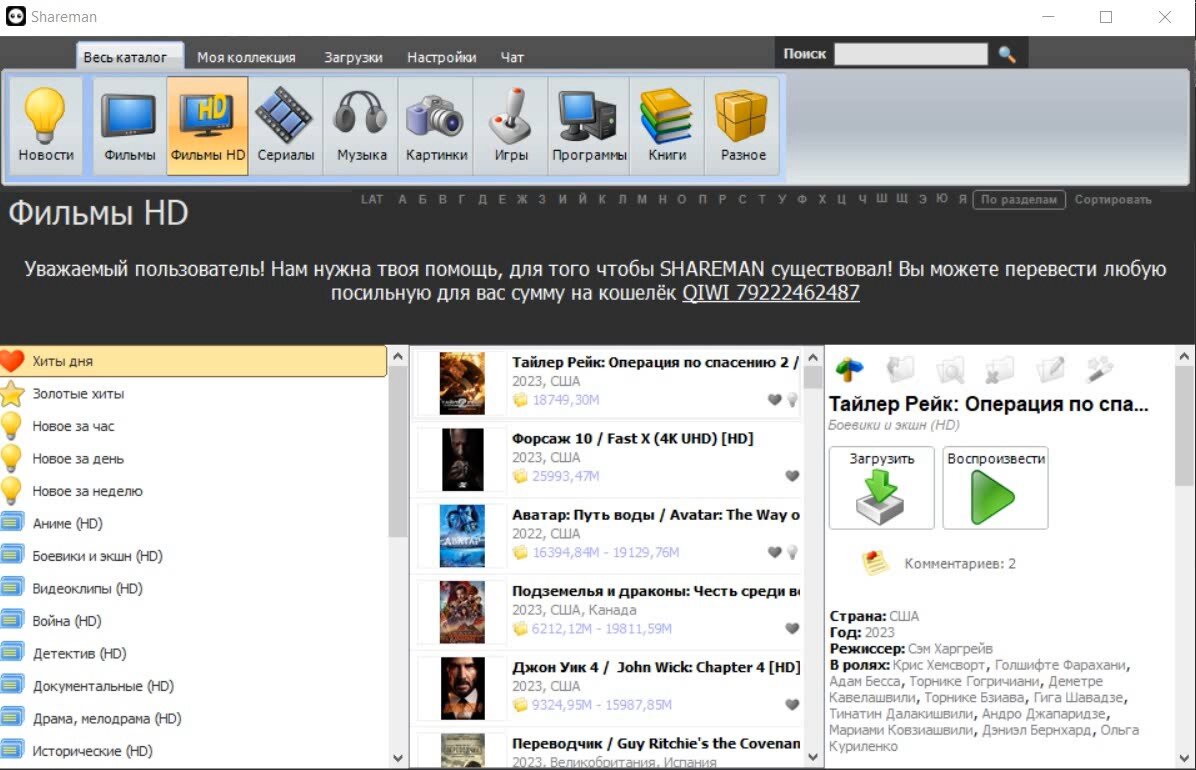The image size is (1196, 770).
Task: Open the Видеоклипы (HD) section
Action: click(193, 588)
